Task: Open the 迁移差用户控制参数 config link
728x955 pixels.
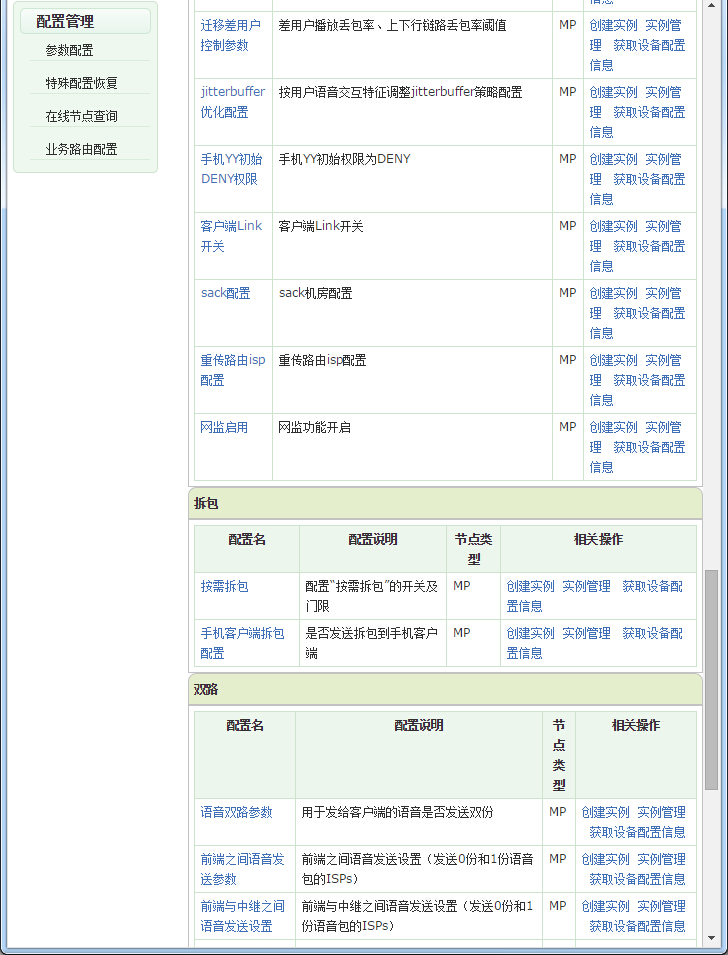Action: pyautogui.click(x=231, y=35)
